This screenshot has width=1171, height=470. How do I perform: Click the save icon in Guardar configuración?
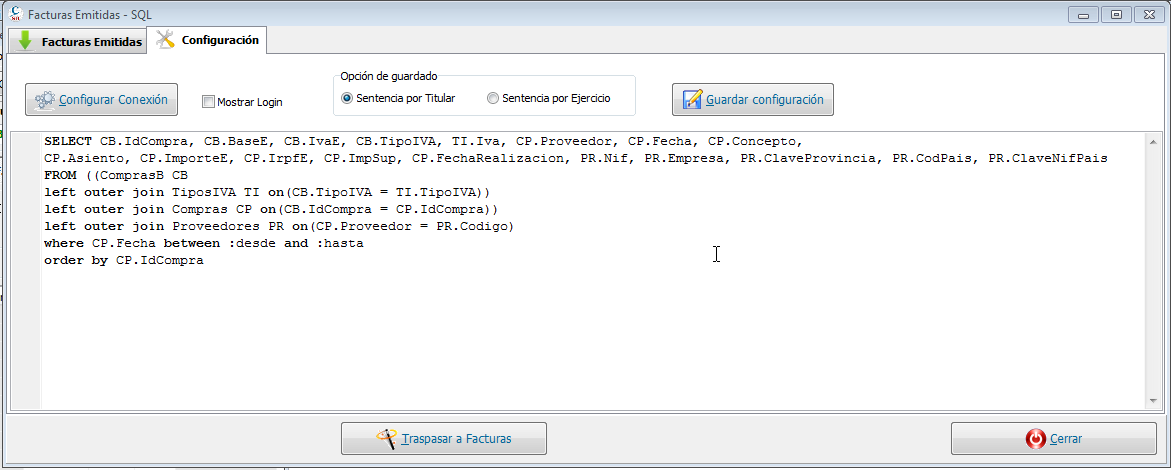click(693, 99)
